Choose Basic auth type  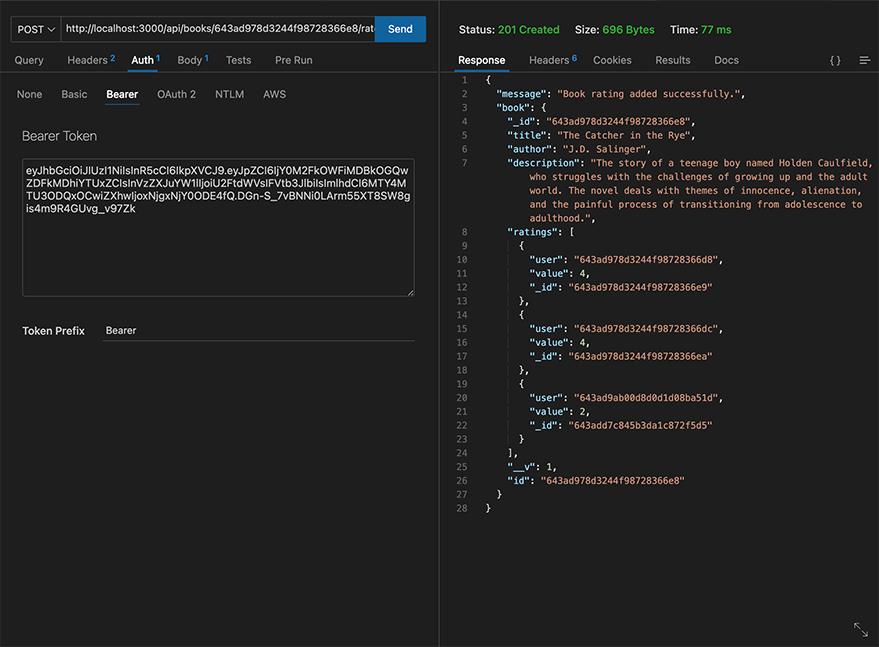74,94
